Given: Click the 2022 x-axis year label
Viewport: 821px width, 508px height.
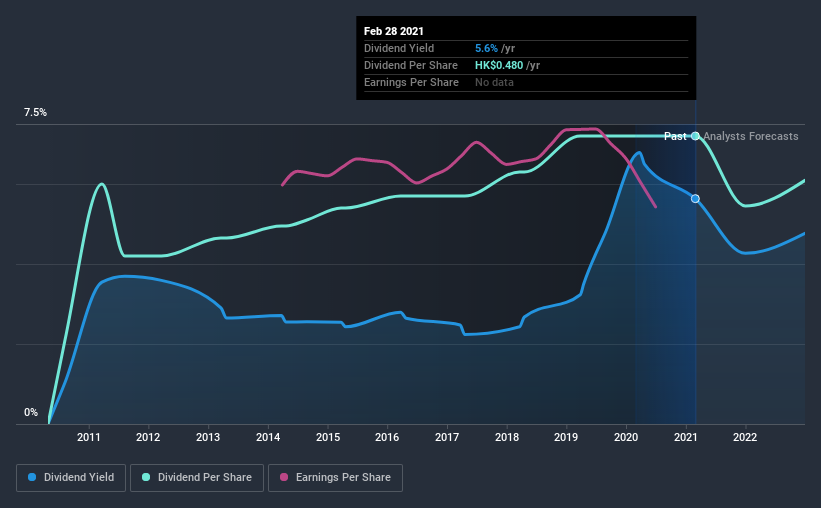Looking at the screenshot, I should pyautogui.click(x=745, y=437).
